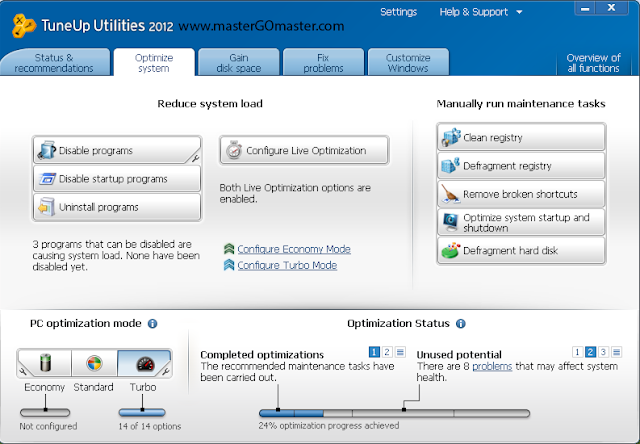The width and height of the screenshot is (640, 444).
Task: Click the Optimize system startup monitor icon
Action: pos(451,222)
